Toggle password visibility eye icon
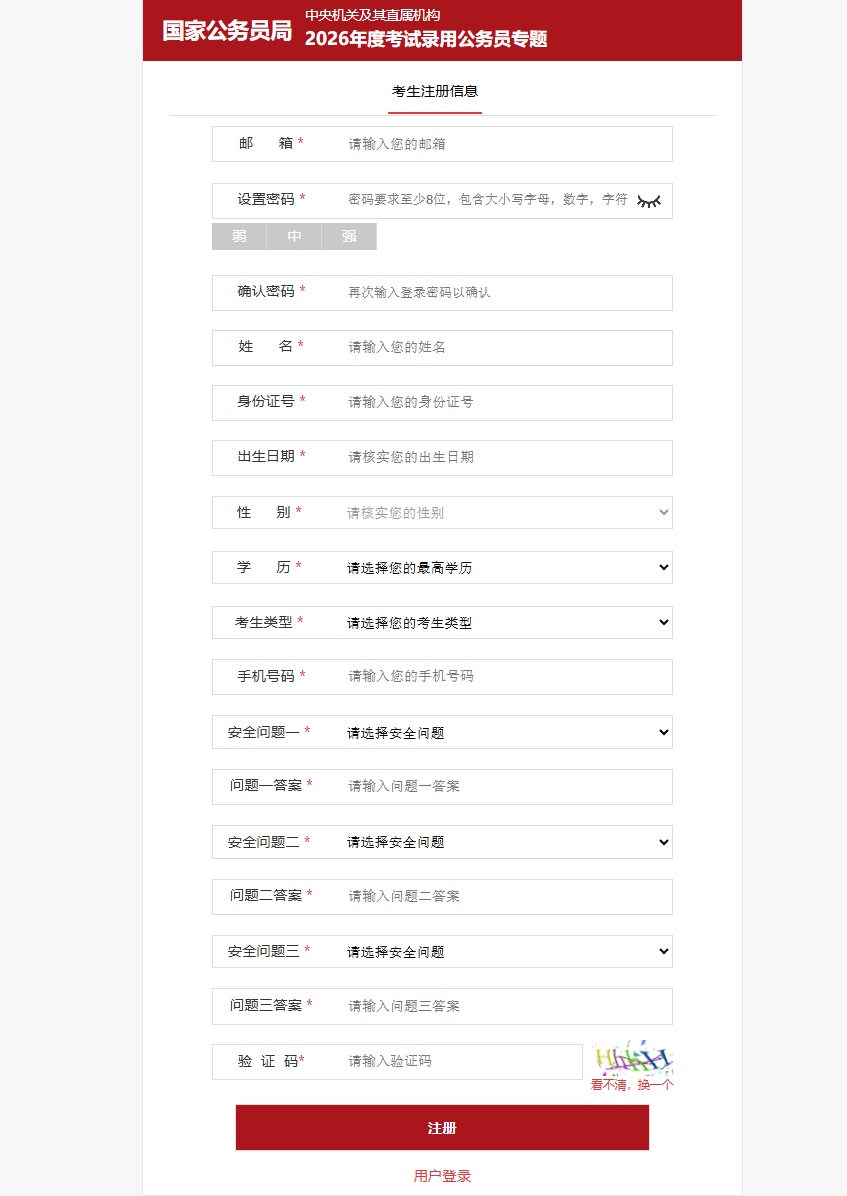 coord(649,201)
